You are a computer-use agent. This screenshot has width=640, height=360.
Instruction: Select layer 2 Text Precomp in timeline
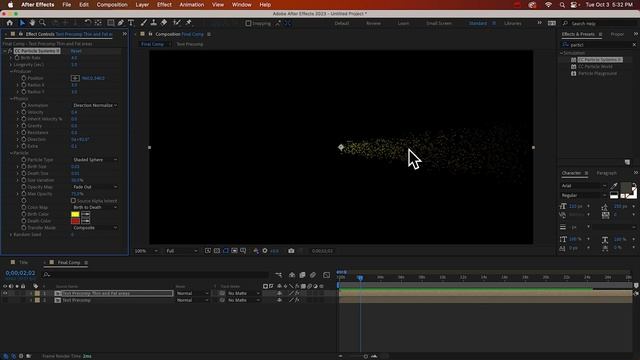click(76, 300)
